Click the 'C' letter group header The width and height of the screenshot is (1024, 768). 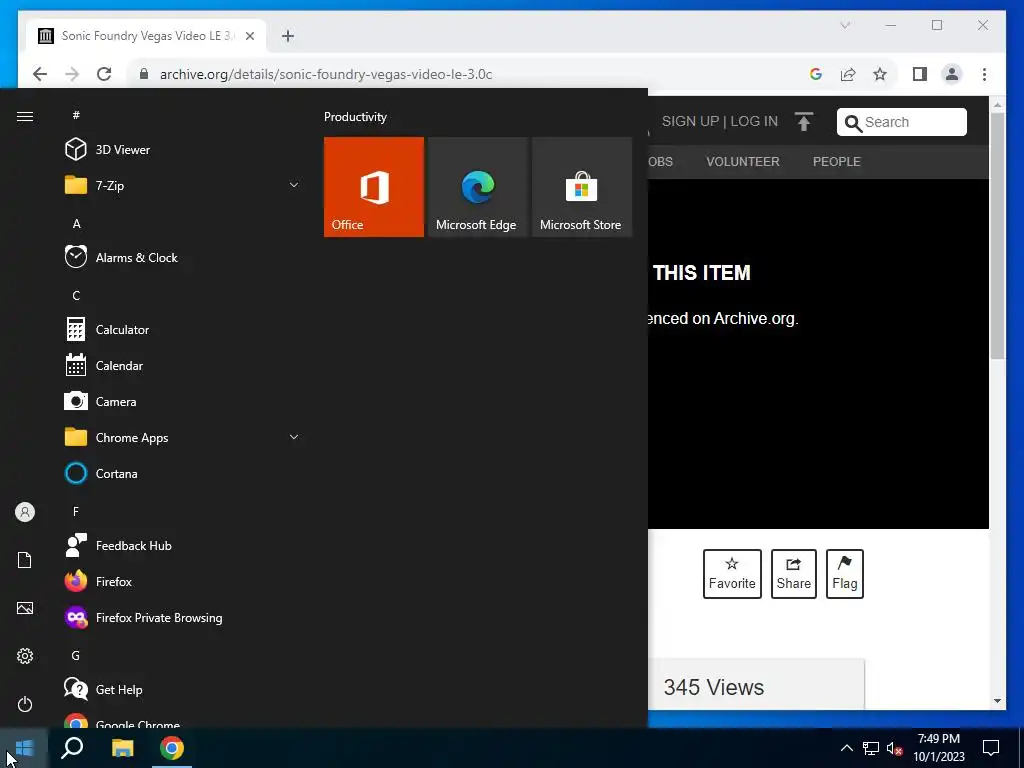pyautogui.click(x=76, y=296)
